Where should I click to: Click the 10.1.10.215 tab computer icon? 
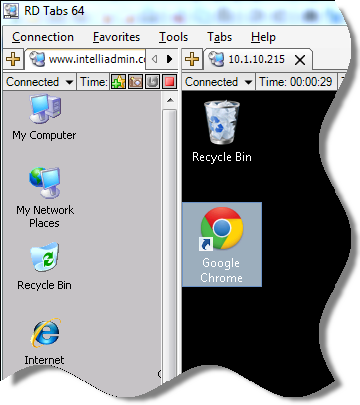coord(216,59)
